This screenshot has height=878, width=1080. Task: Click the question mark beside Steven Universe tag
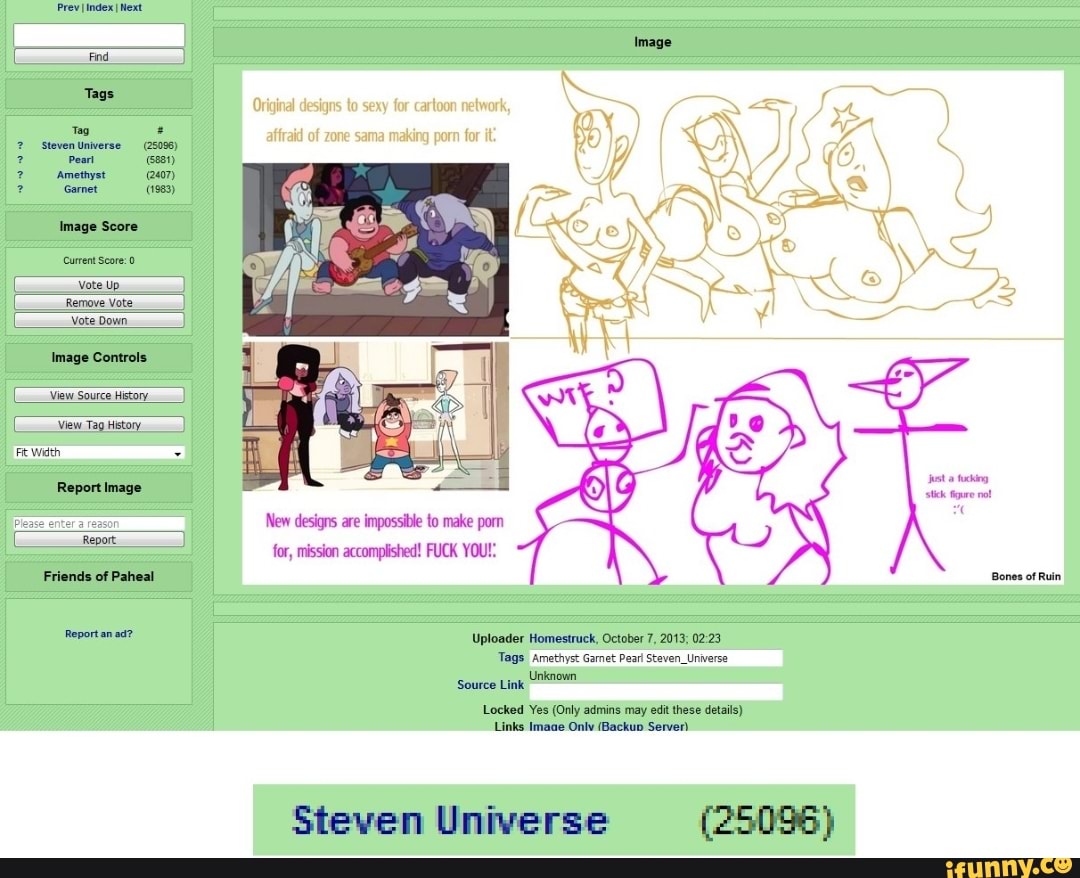click(x=18, y=146)
